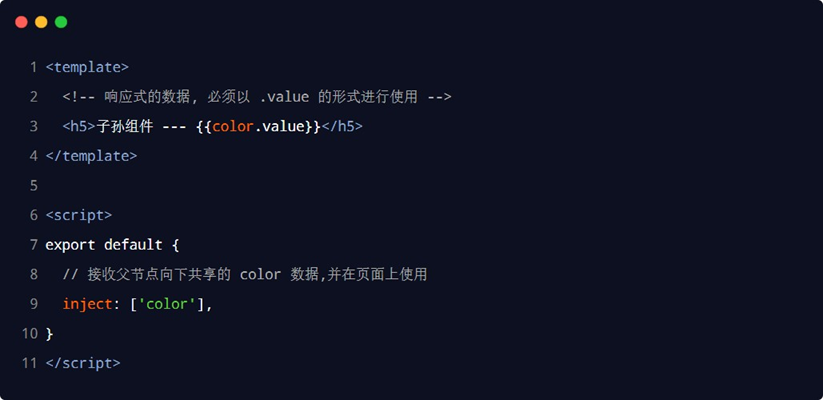Viewport: 823px width, 400px height.
Task: Click the yellow minimize dot
Action: [x=41, y=22]
